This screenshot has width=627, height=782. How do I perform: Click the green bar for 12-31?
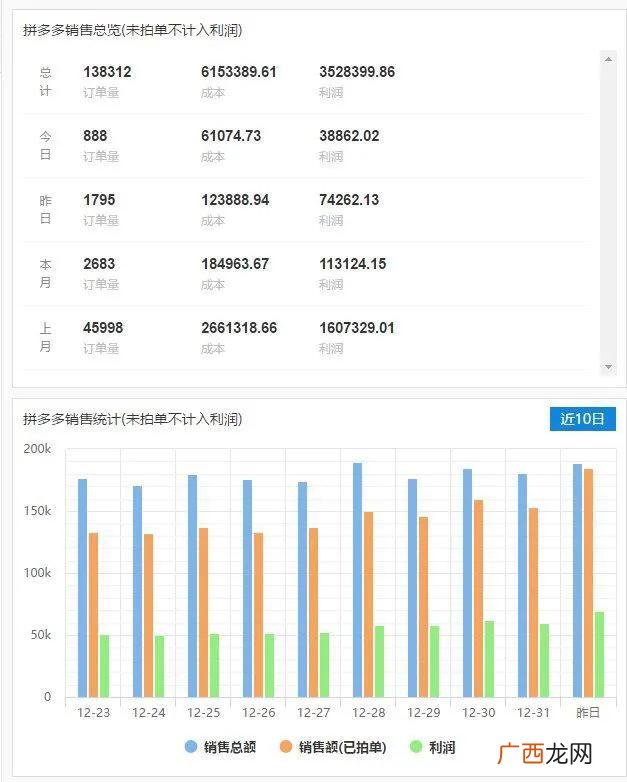(544, 660)
